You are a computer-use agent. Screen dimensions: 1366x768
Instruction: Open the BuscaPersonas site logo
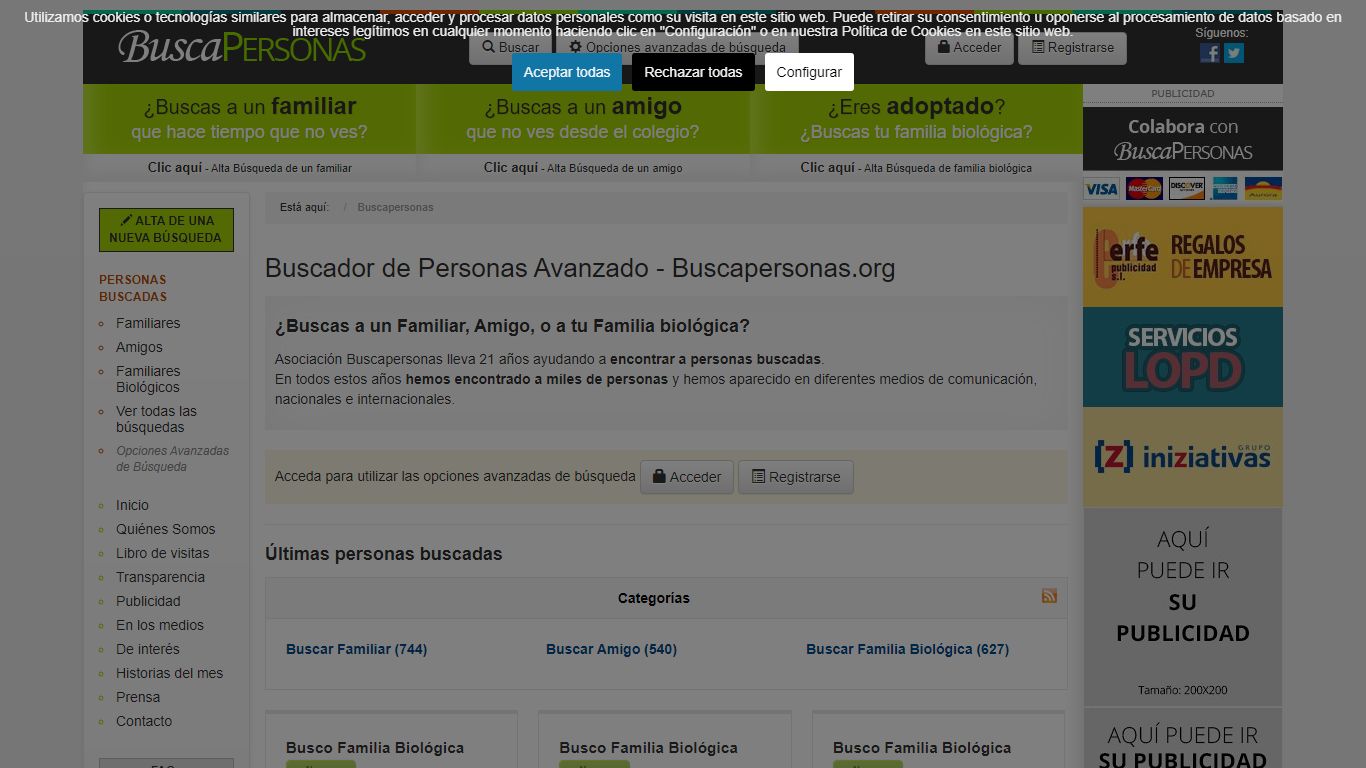point(242,46)
